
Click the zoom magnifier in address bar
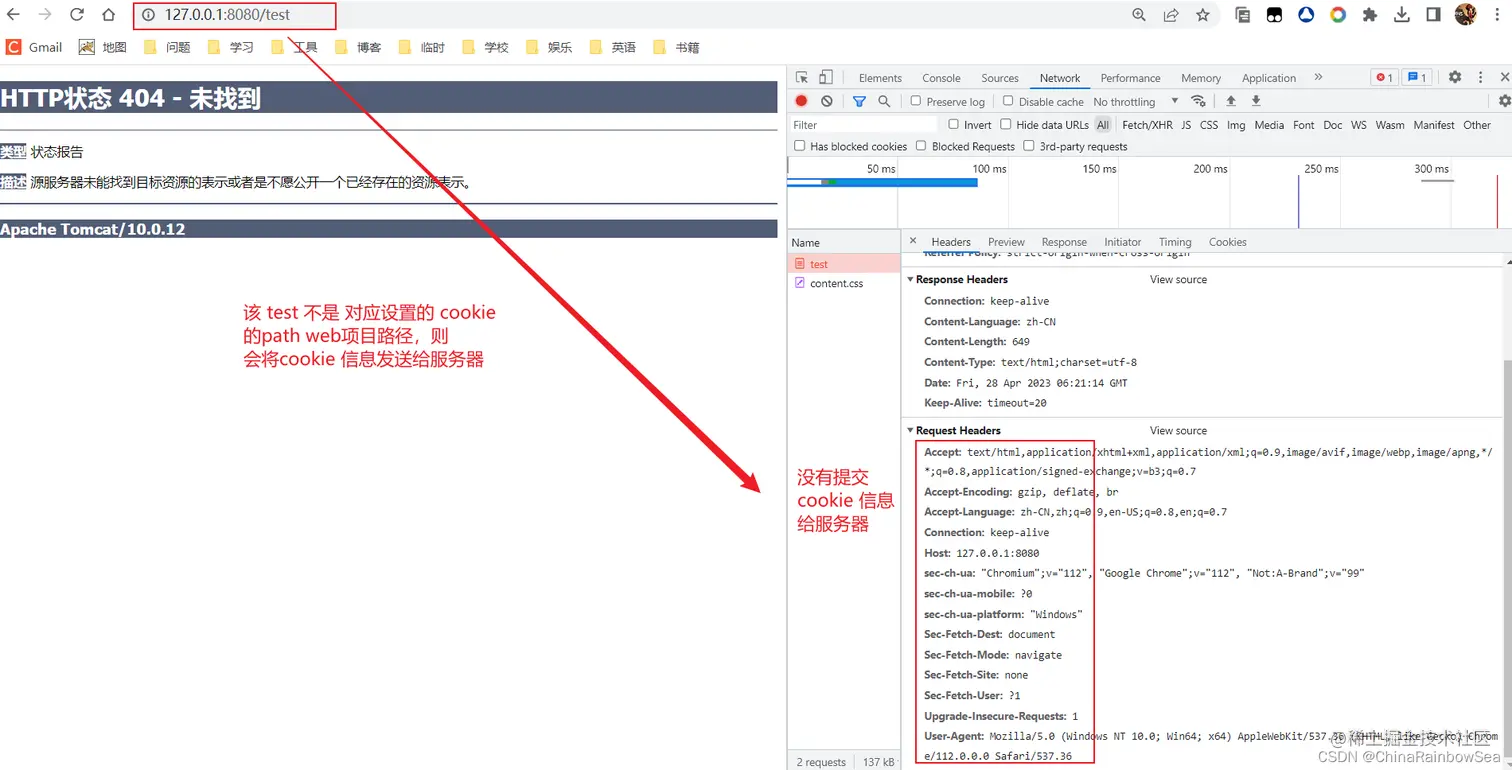tap(1139, 15)
